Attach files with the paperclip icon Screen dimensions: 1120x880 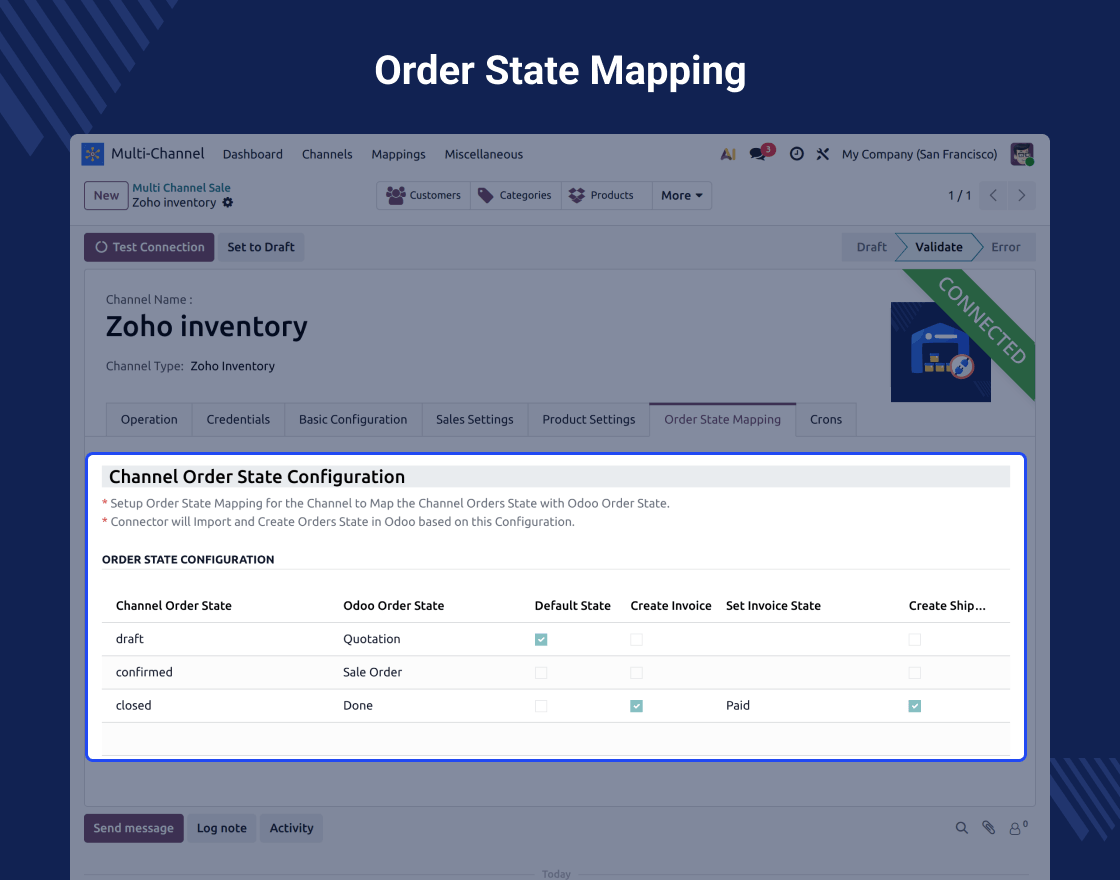point(989,828)
